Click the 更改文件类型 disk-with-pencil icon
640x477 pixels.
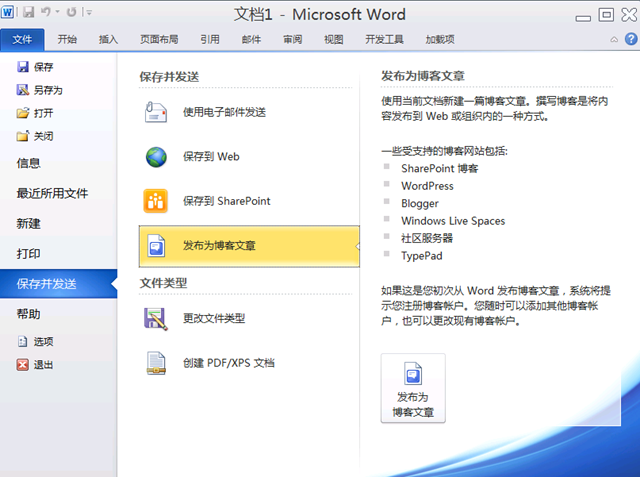pyautogui.click(x=156, y=319)
